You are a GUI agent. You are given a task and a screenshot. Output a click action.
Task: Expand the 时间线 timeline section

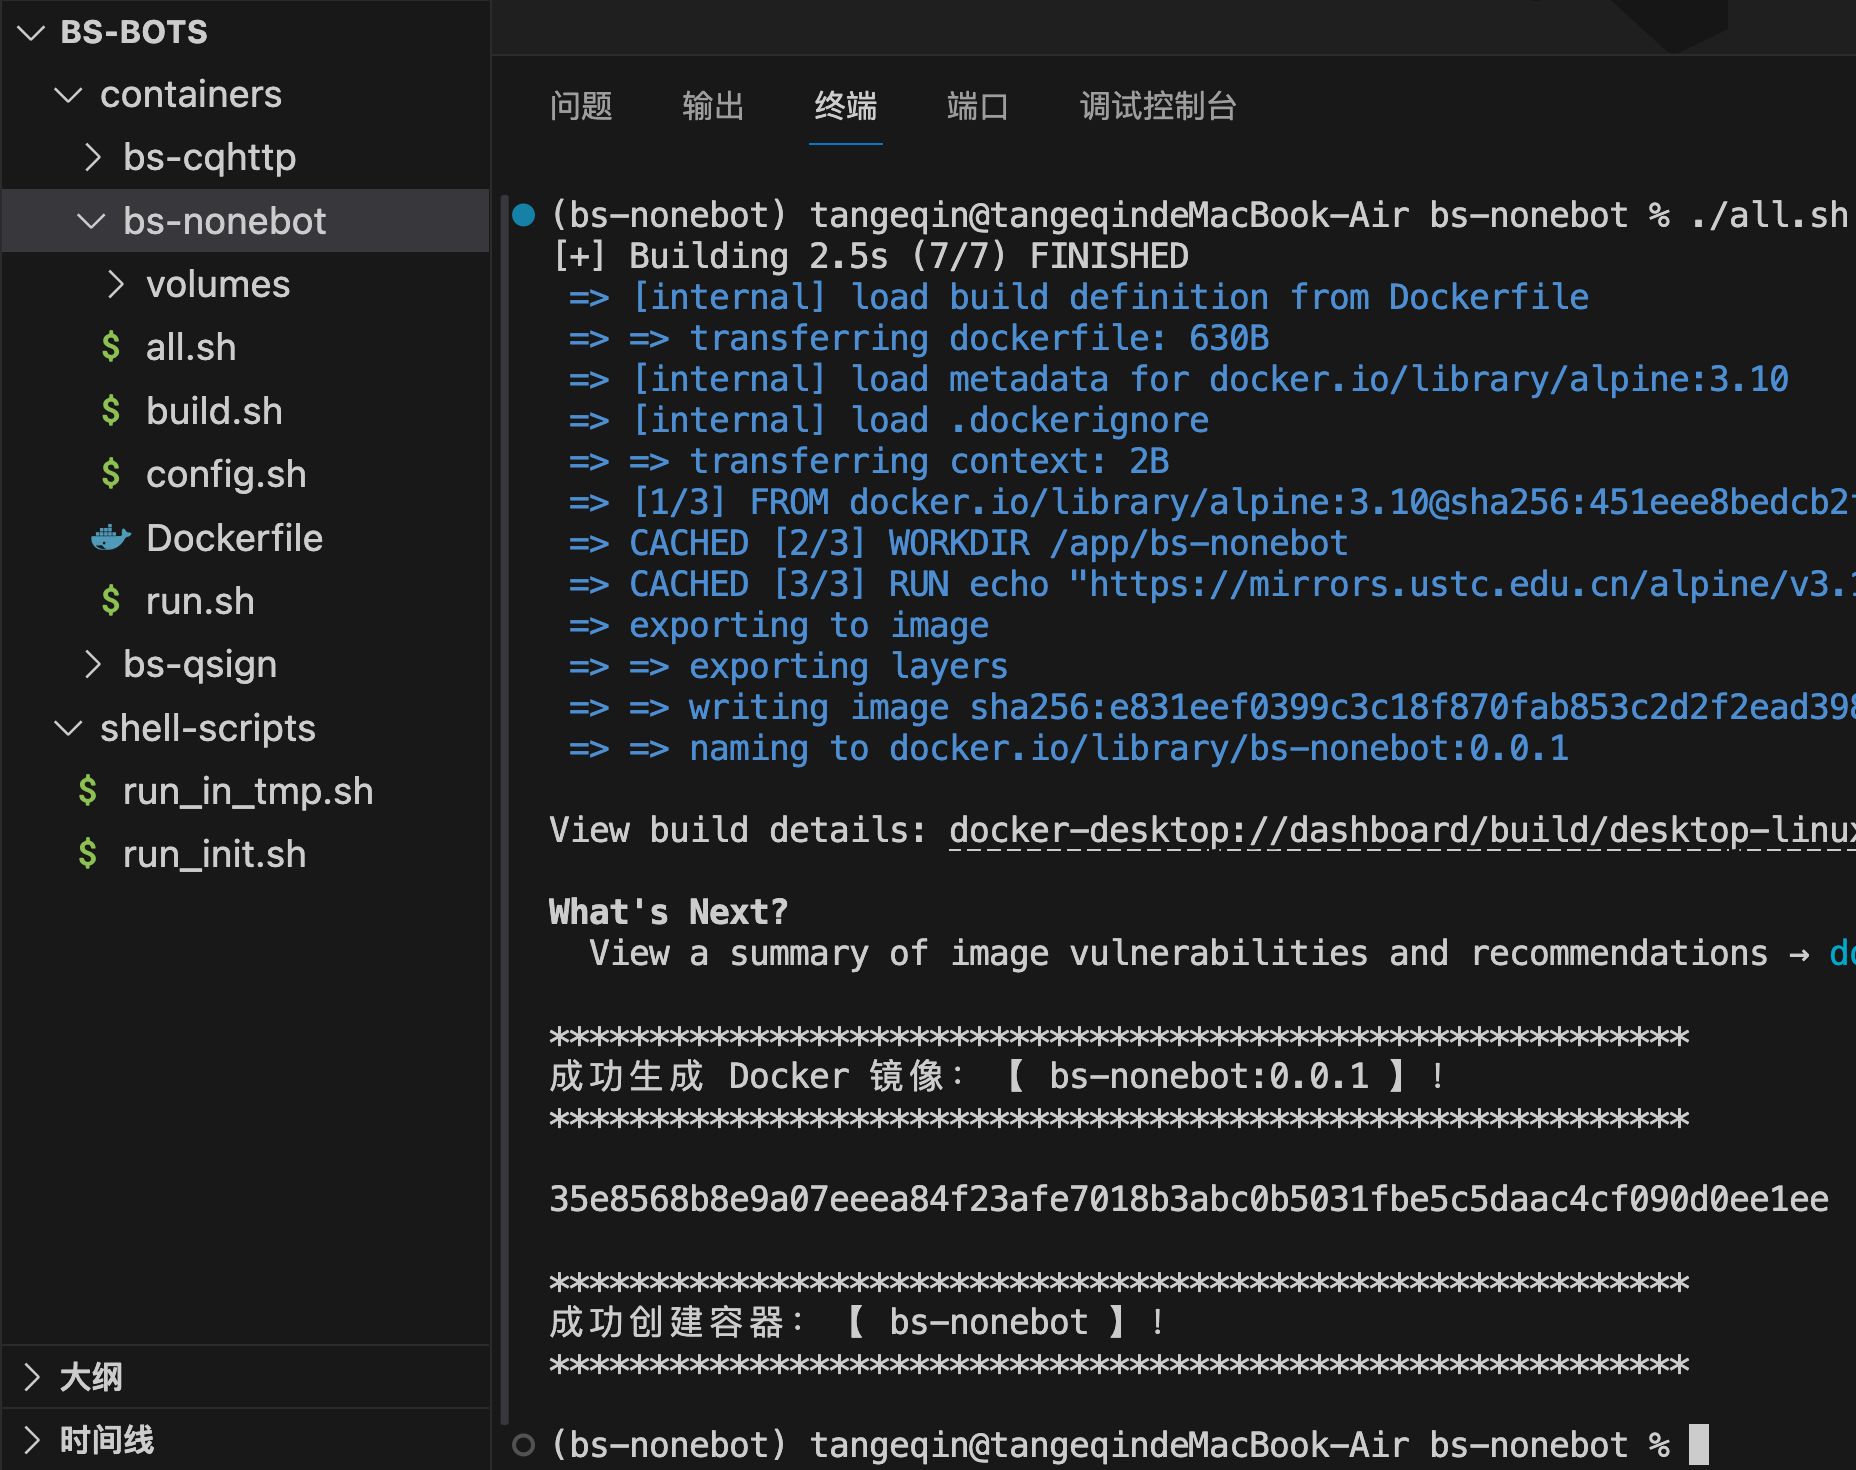pyautogui.click(x=32, y=1440)
